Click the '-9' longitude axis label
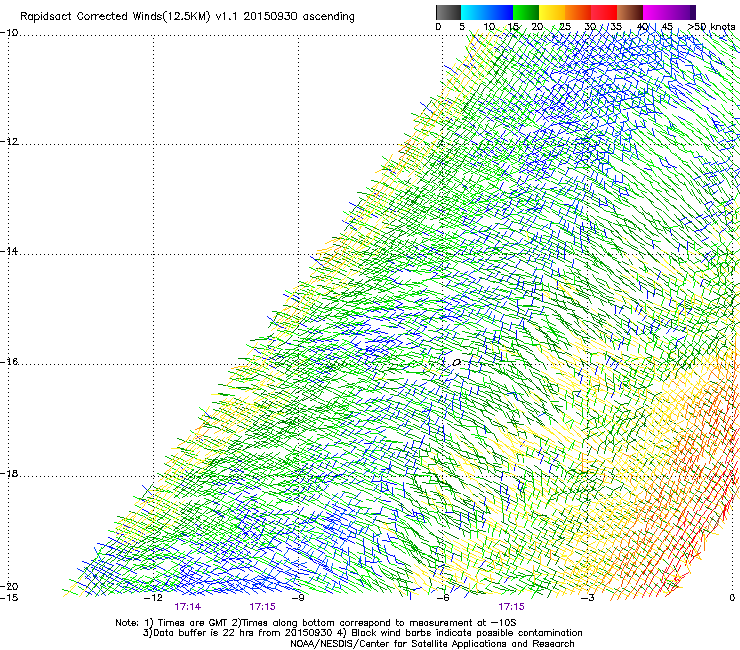Image resolution: width=740 pixels, height=650 pixels. [x=297, y=598]
